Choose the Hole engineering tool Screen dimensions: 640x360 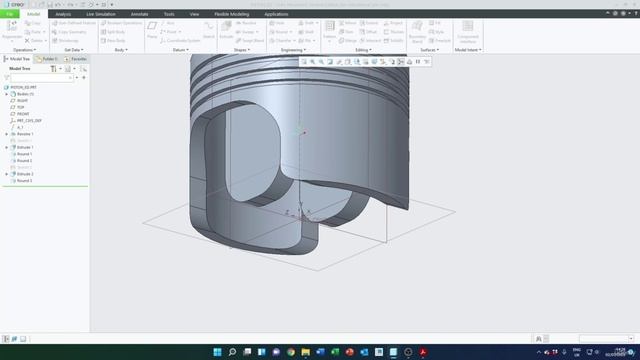pos(277,23)
